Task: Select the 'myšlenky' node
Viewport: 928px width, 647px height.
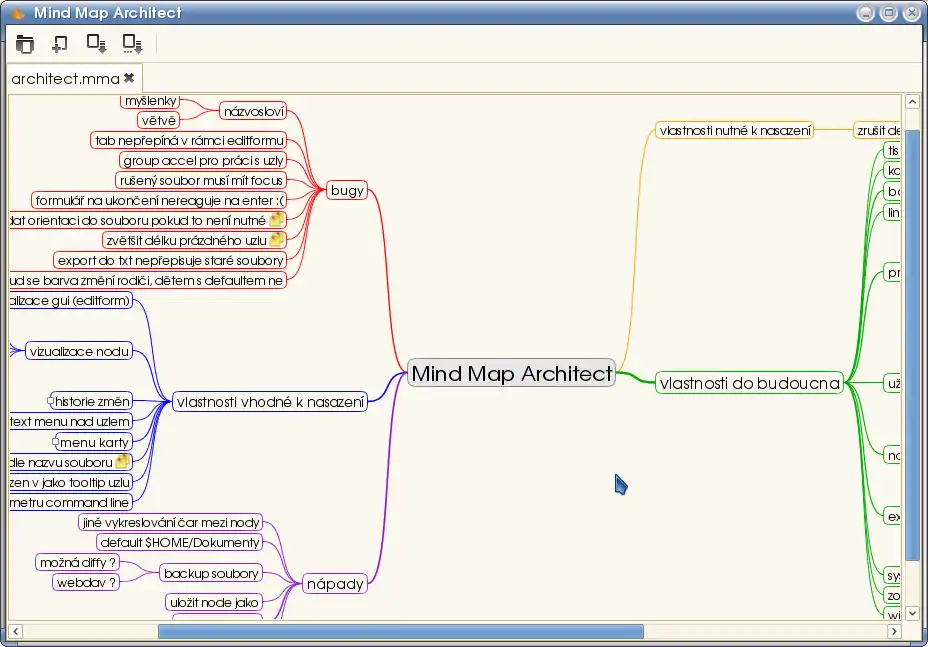Action: point(151,101)
